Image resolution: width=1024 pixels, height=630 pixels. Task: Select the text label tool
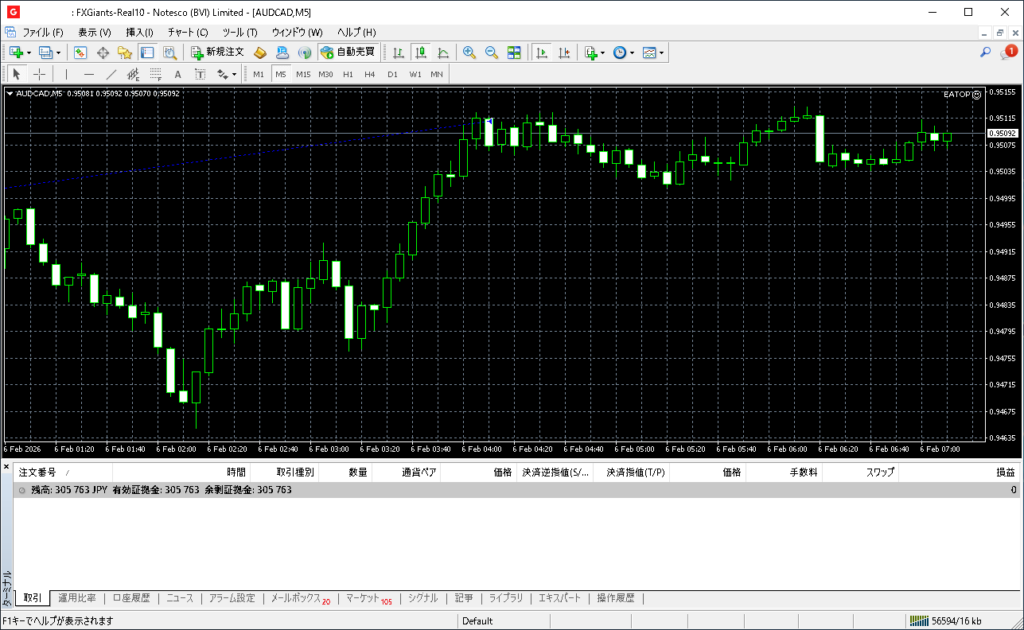(x=178, y=74)
